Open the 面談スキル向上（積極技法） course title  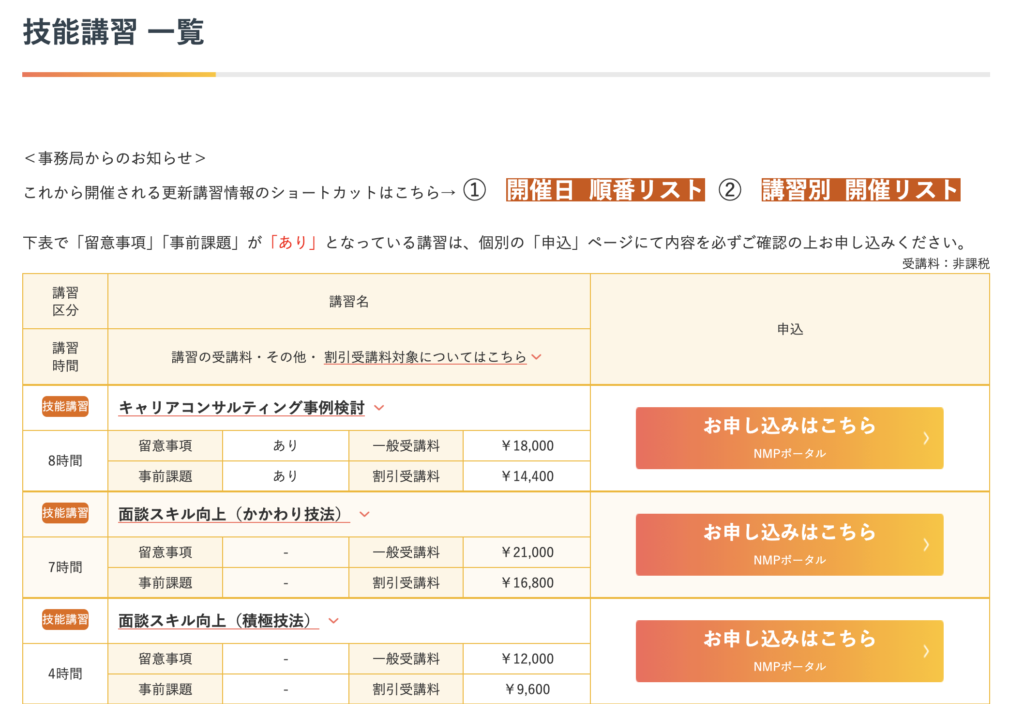point(218,620)
